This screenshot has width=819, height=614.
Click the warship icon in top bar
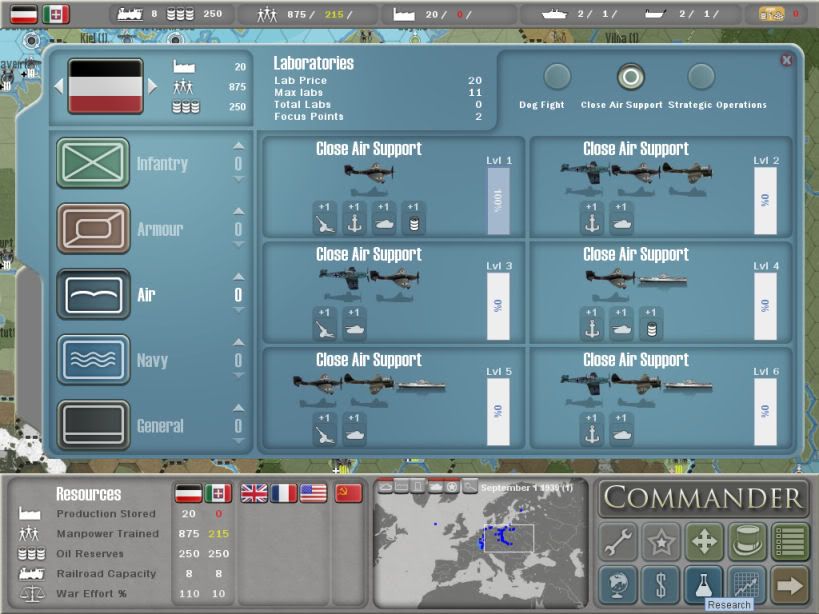click(x=554, y=14)
